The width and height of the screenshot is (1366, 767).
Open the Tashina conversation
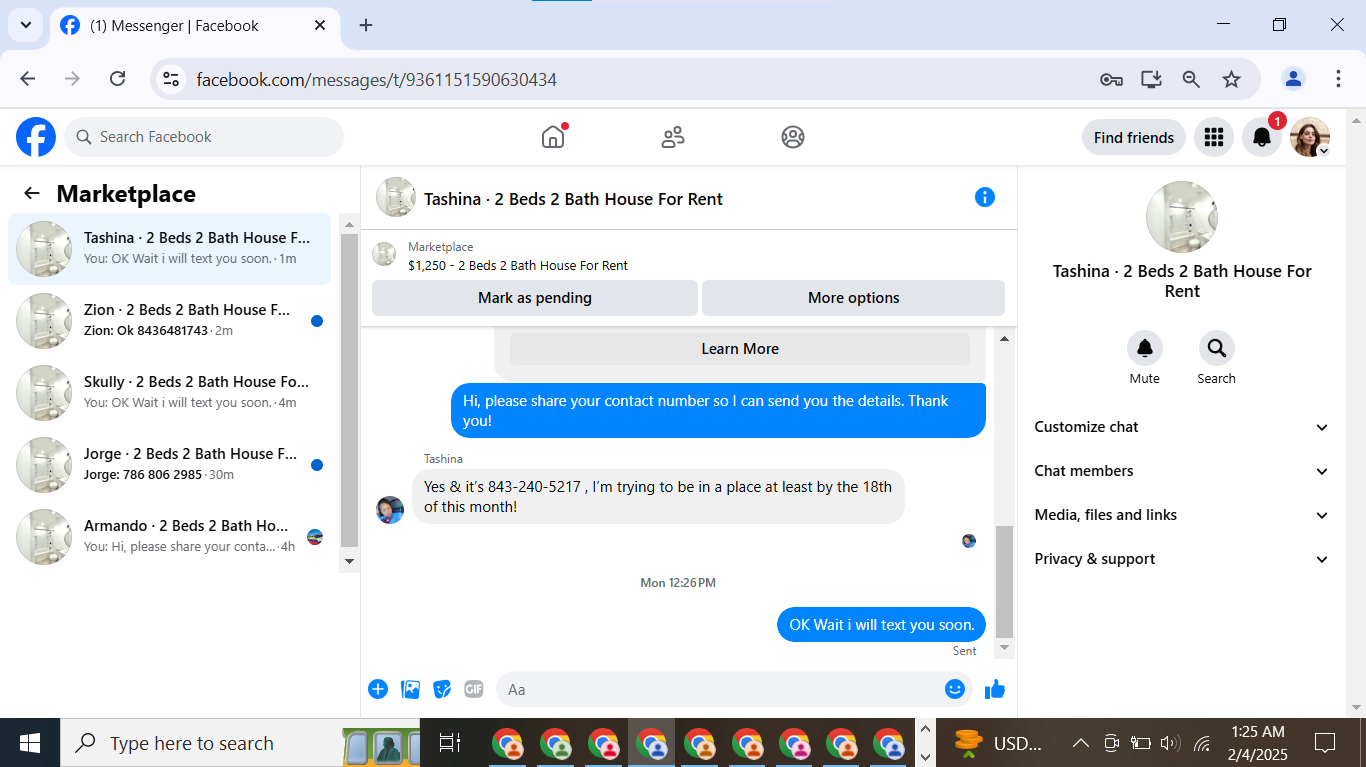(170, 249)
